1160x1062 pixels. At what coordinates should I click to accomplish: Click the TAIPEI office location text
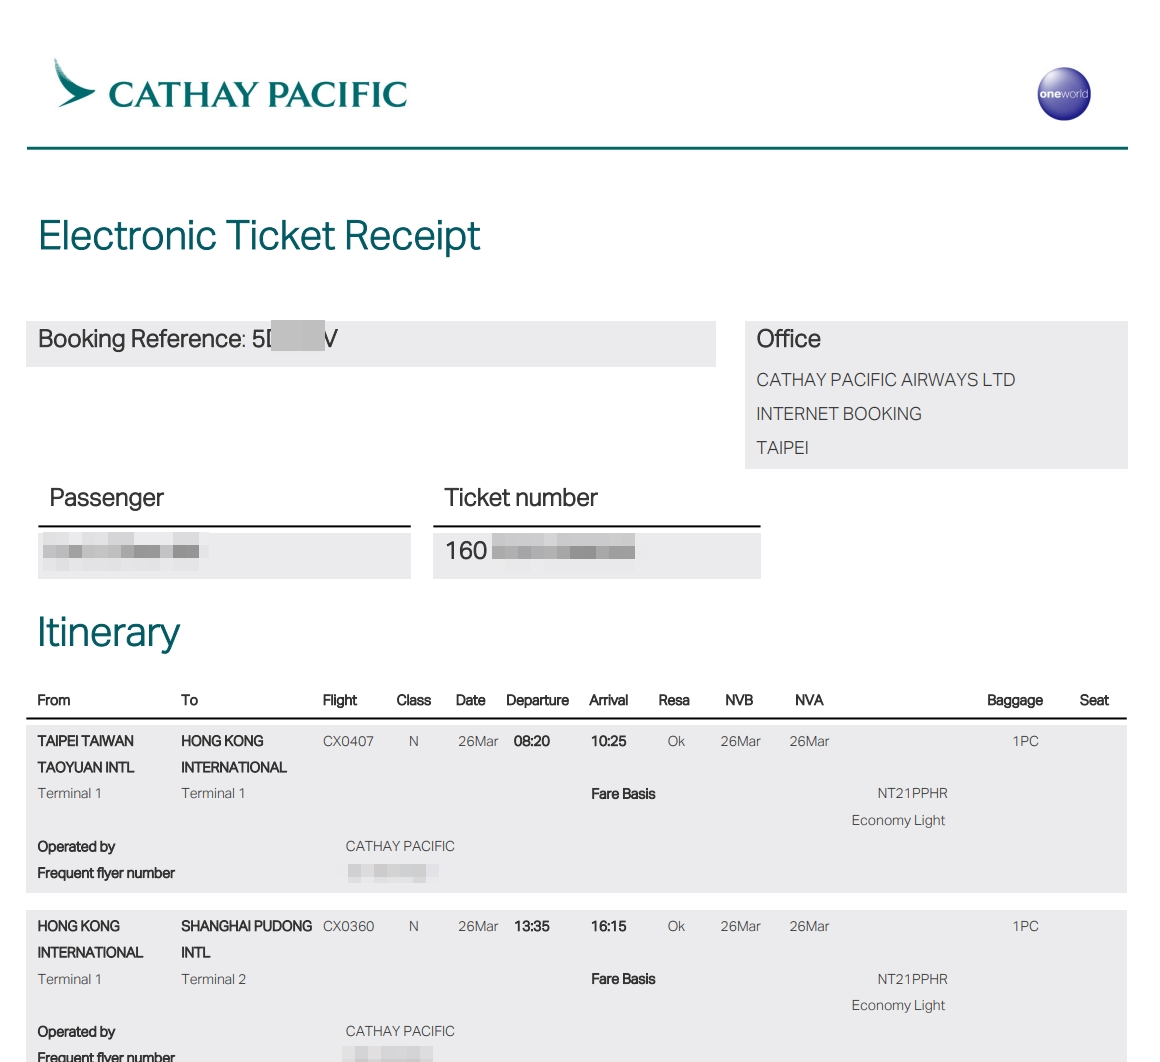click(x=782, y=448)
